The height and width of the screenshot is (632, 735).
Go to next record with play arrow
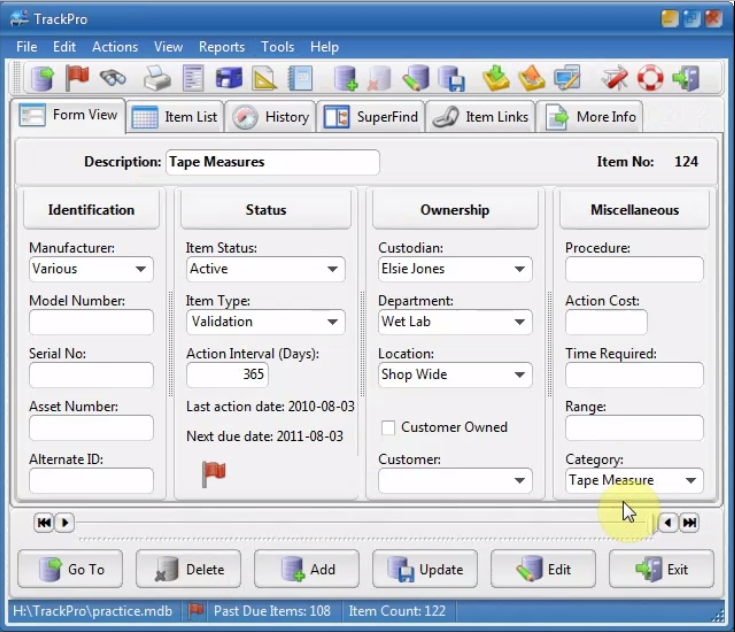pos(65,522)
